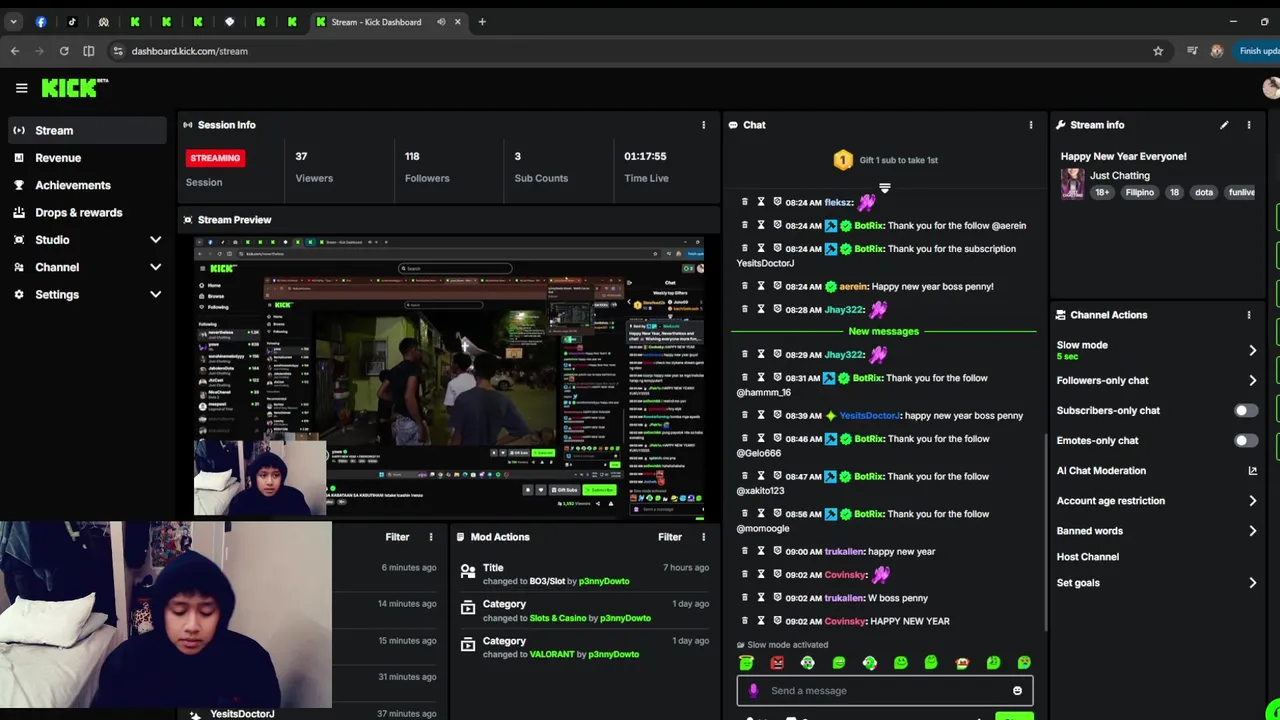Click the 'New messages' divider in chat

coord(883,331)
